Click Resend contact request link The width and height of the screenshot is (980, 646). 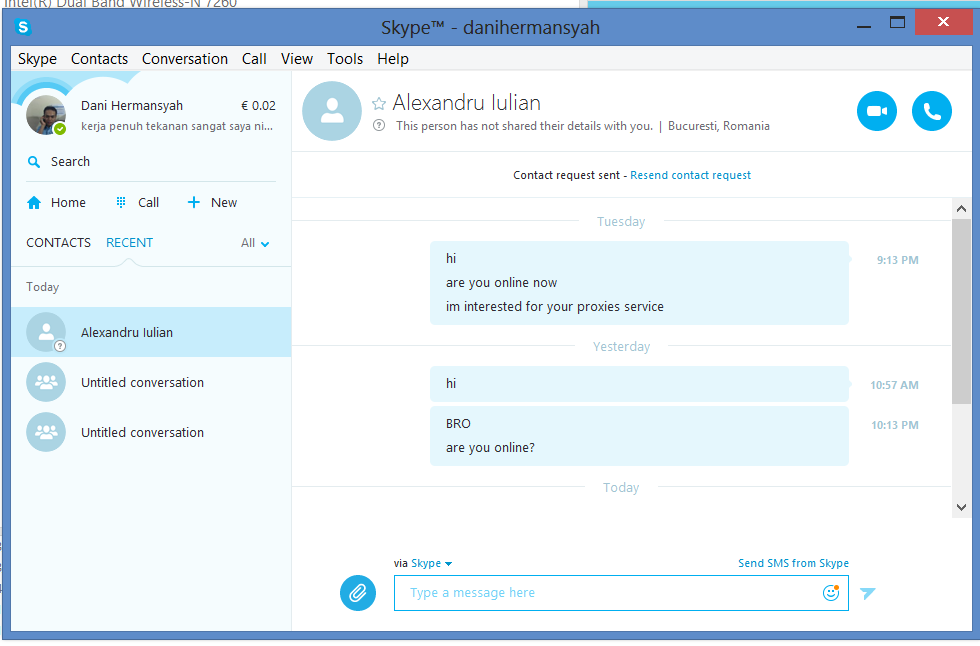coord(691,176)
